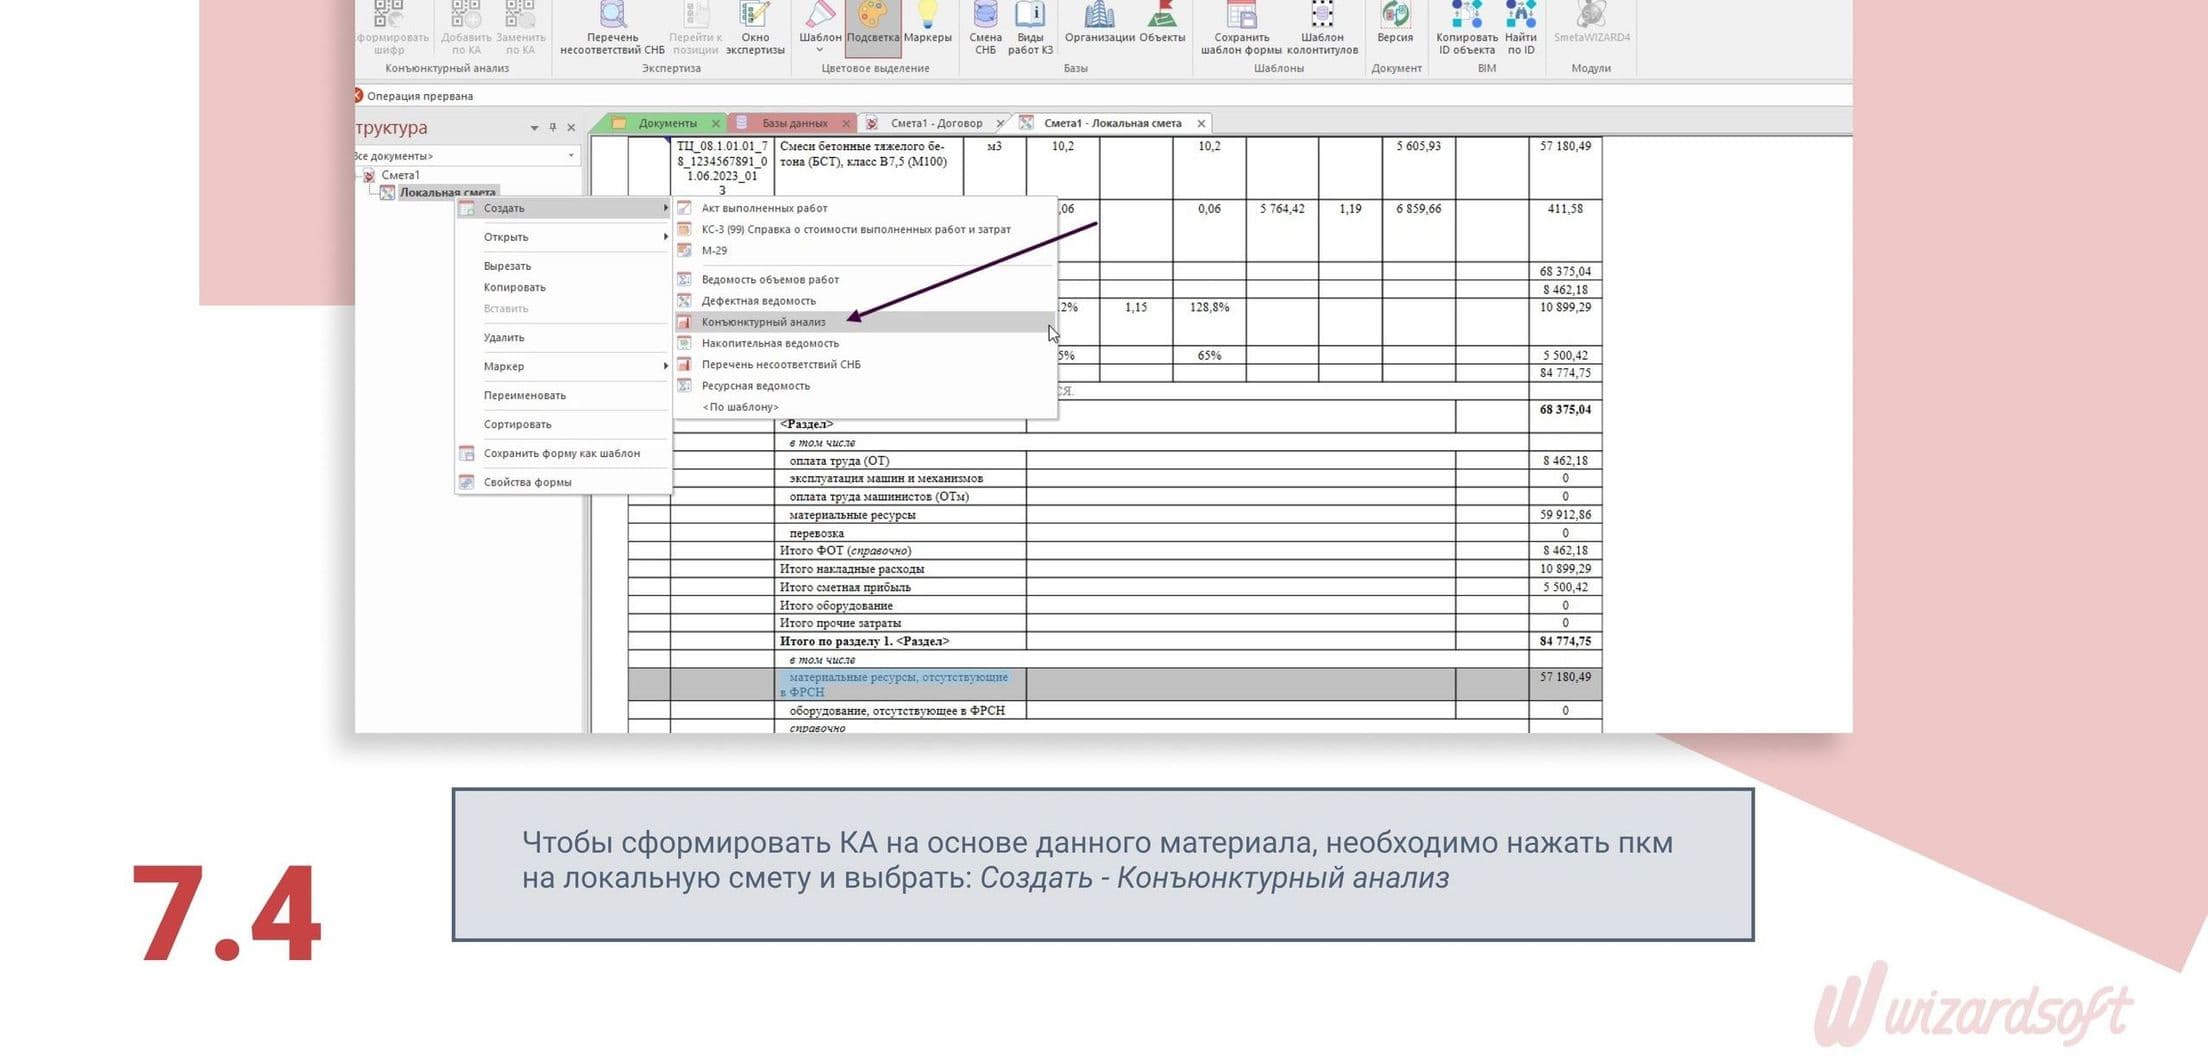
Task: Select Смета1 - Локальная смета tab
Action: [x=1112, y=123]
